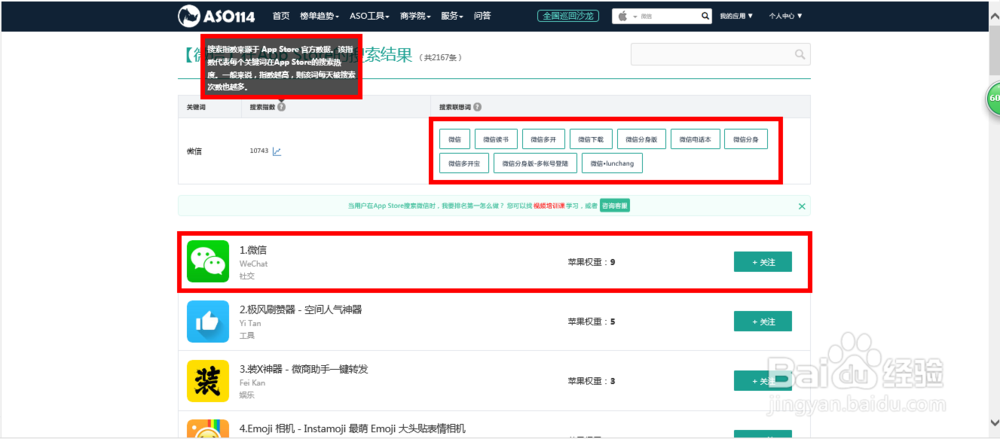The height and width of the screenshot is (439, 1000).
Task: Open the 问答 page
Action: (482, 16)
